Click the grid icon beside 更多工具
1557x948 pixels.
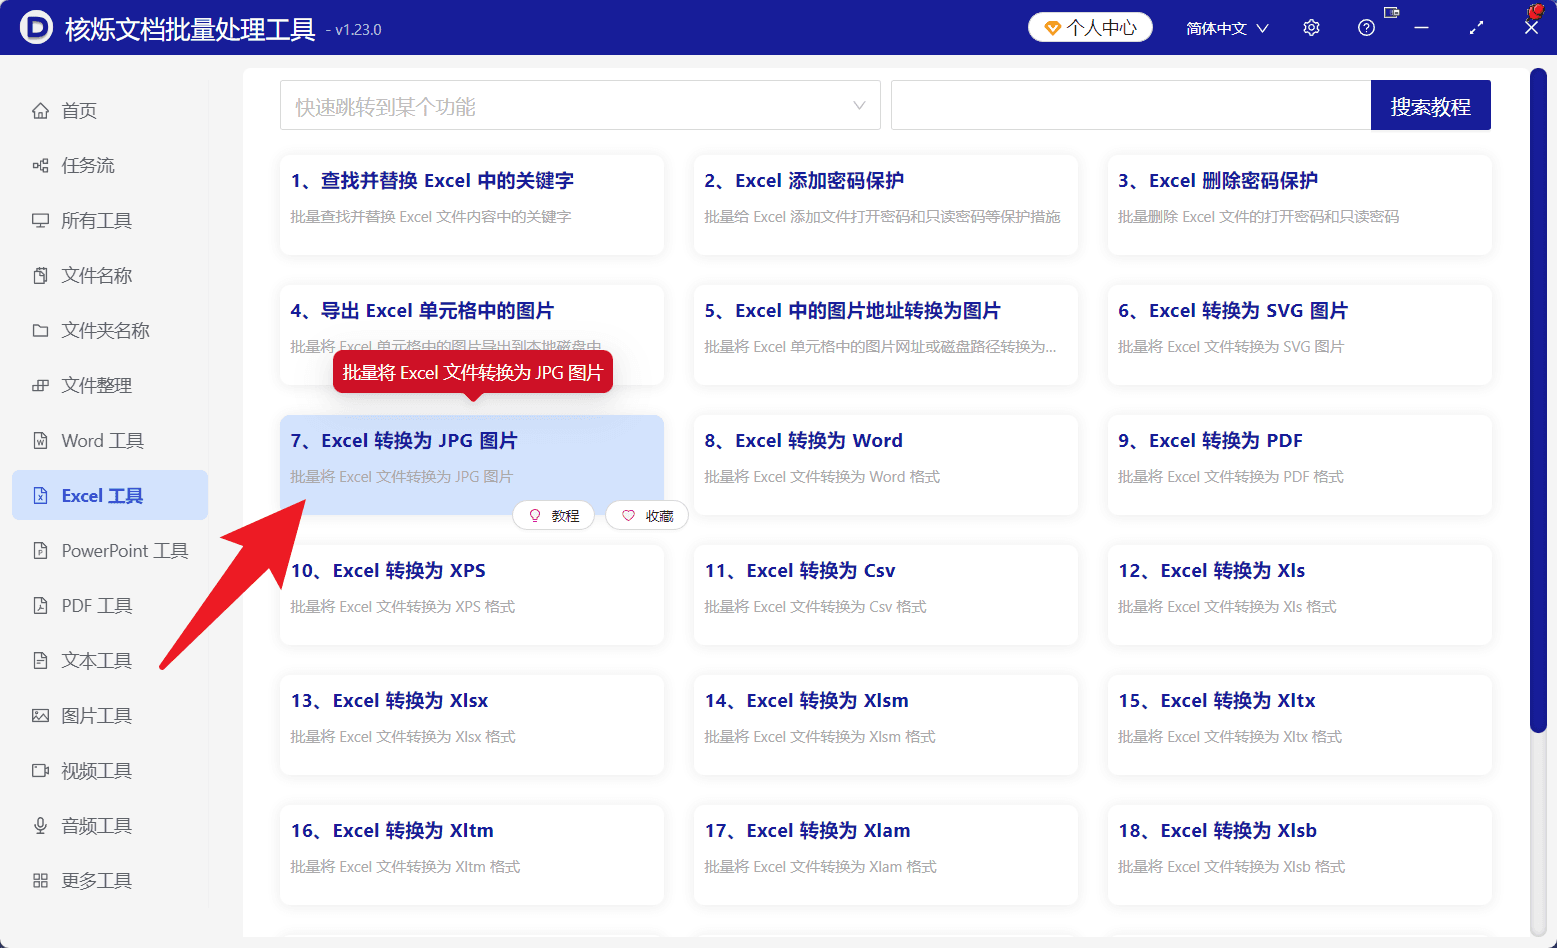coord(40,881)
